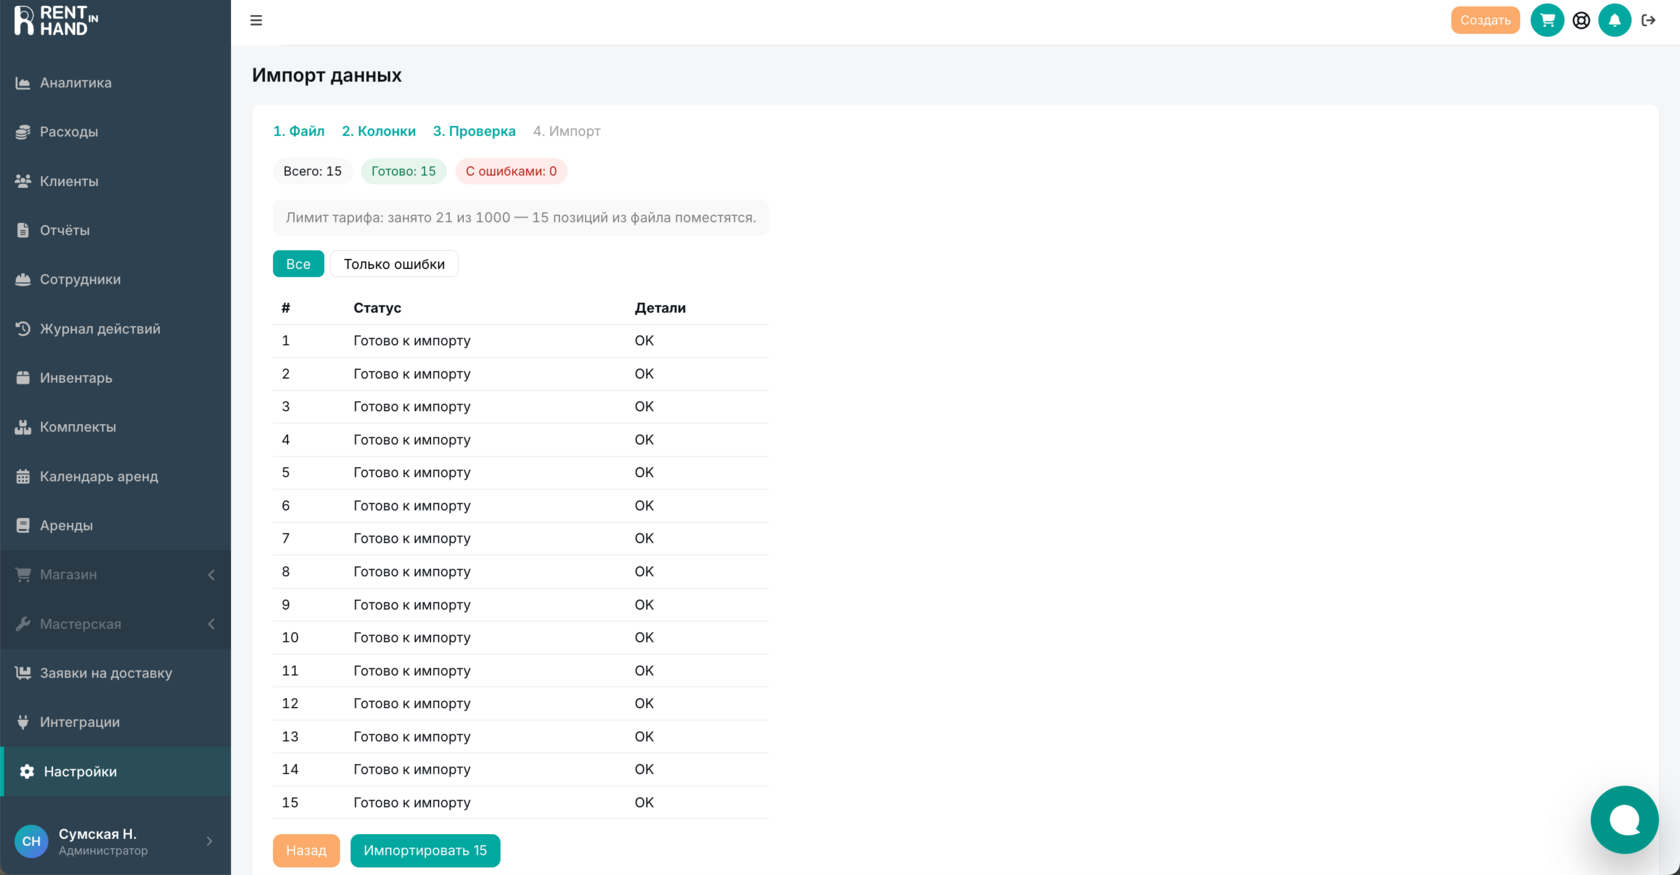This screenshot has height=875, width=1680.
Task: Click status text of row 3
Action: 412,407
